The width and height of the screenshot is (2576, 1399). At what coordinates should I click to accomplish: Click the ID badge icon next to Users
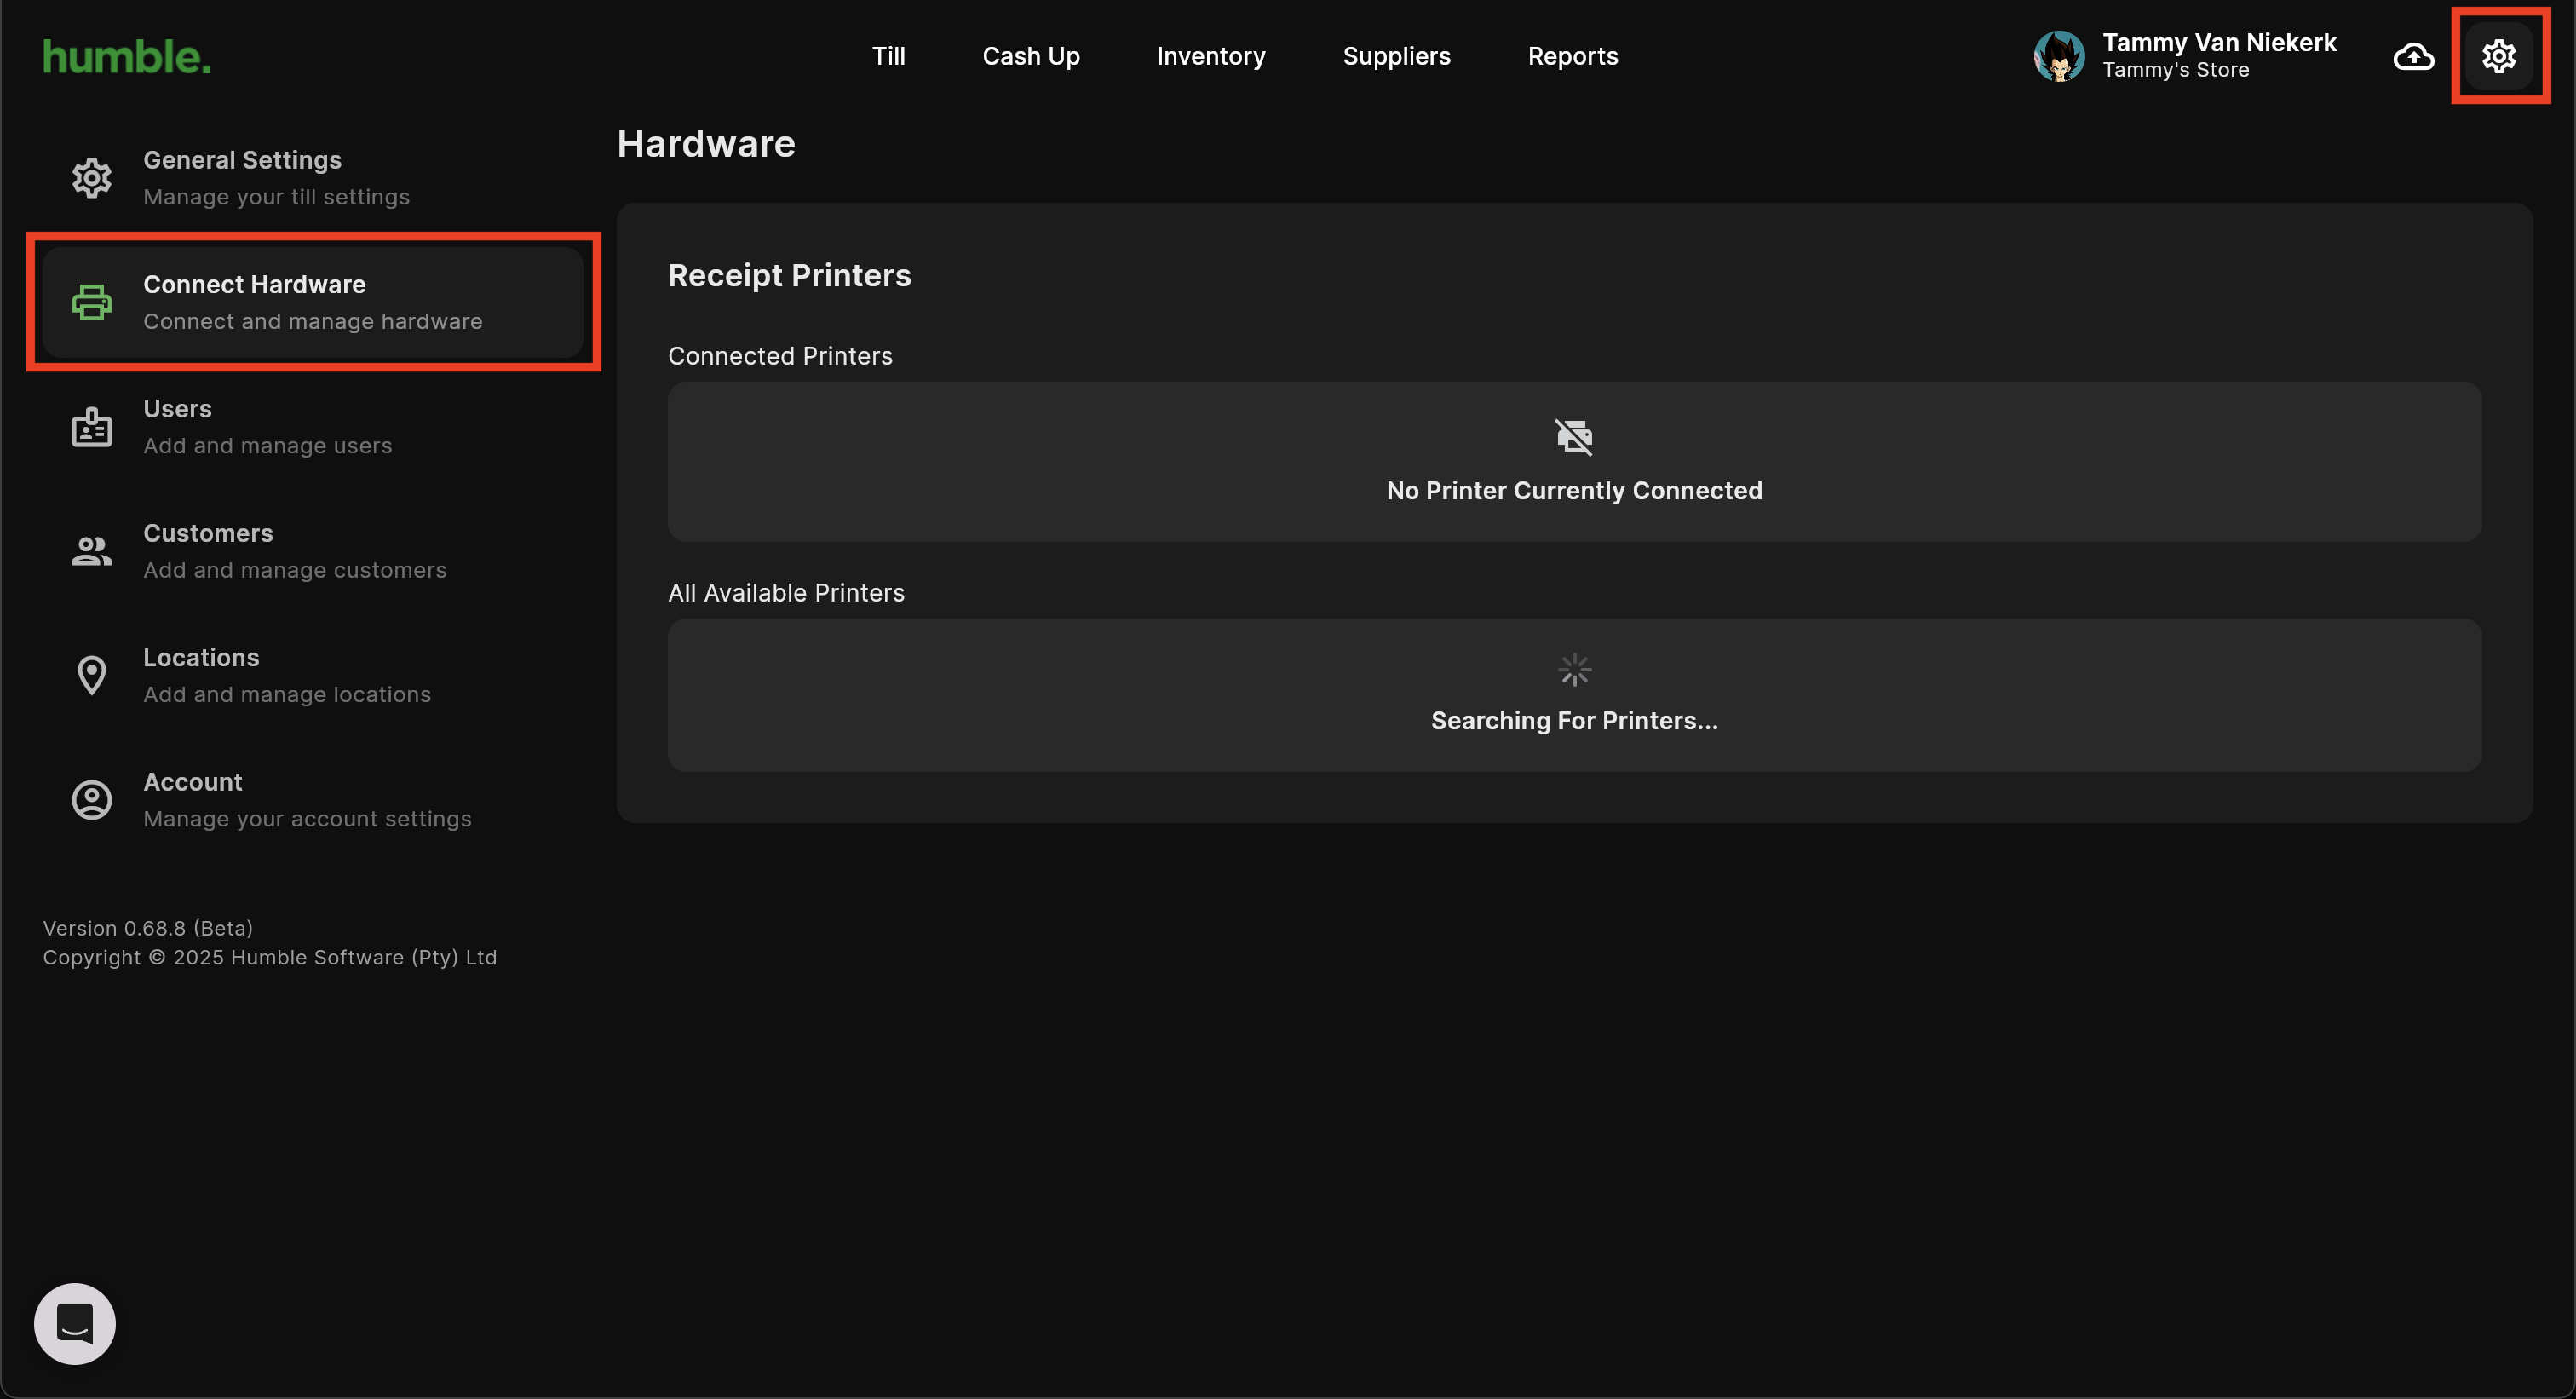coord(92,427)
